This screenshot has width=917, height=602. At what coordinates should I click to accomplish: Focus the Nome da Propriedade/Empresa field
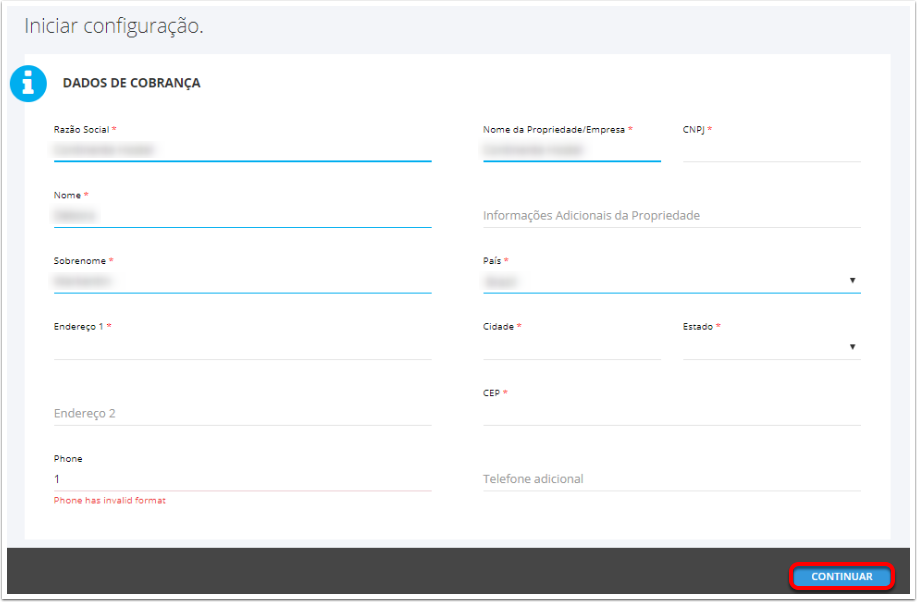pos(571,150)
